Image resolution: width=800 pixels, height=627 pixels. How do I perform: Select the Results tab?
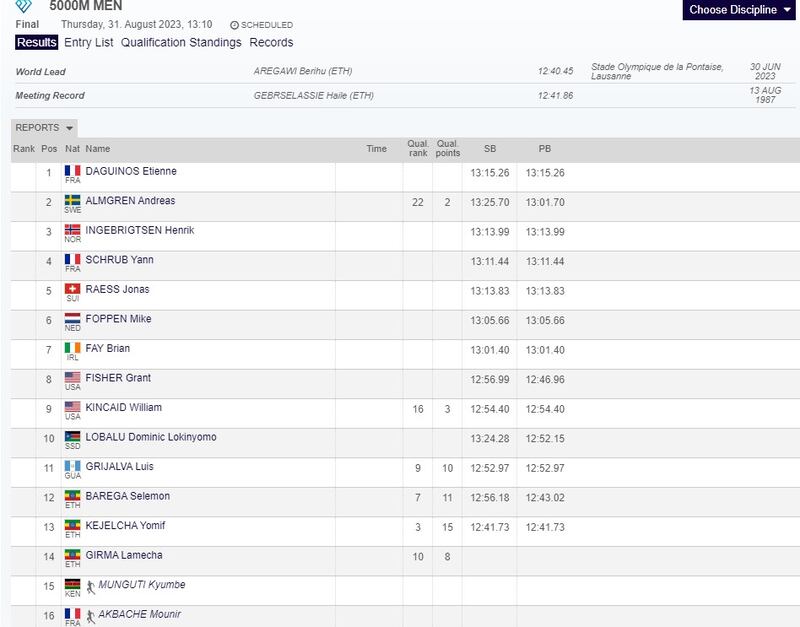(x=36, y=42)
